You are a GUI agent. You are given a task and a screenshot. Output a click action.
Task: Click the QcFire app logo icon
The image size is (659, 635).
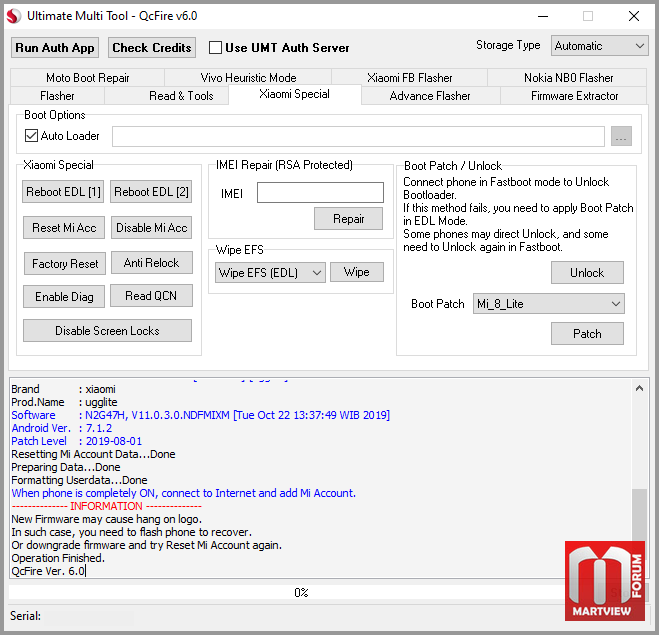(x=13, y=16)
